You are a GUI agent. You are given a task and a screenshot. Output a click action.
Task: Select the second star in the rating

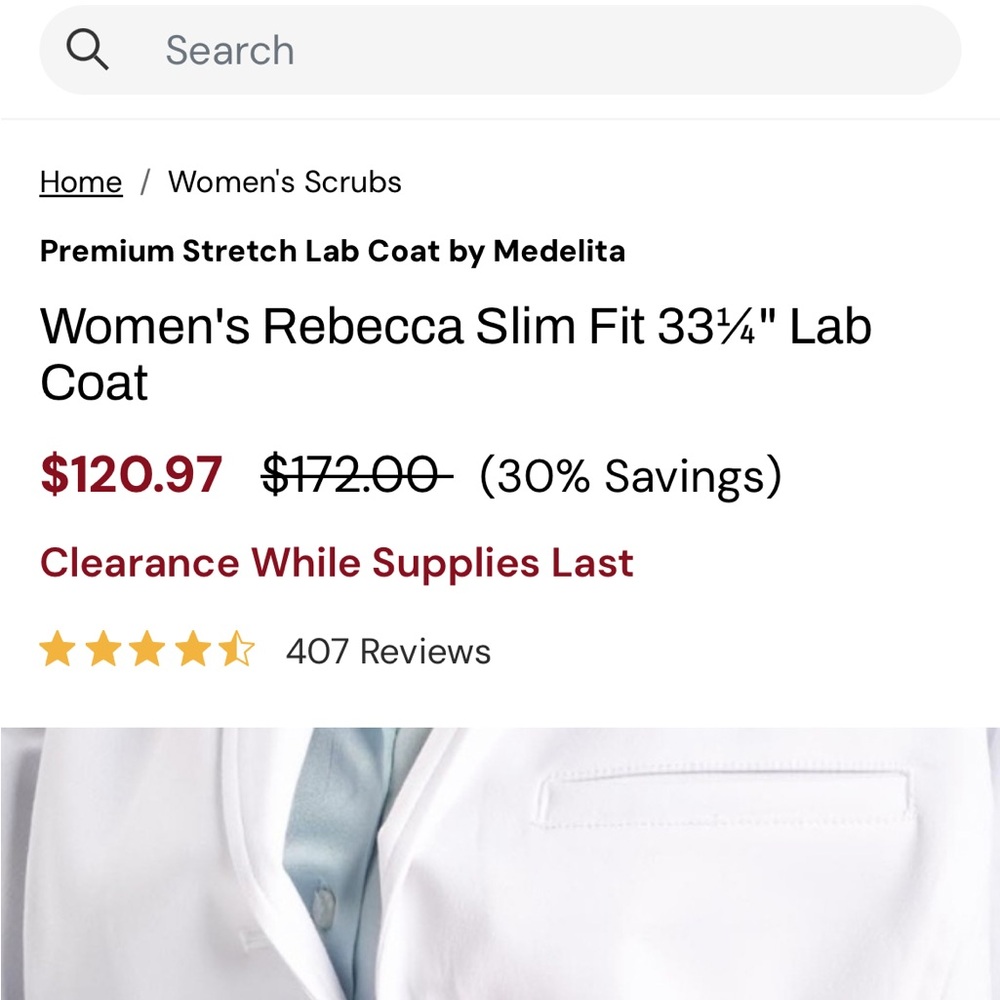tap(103, 650)
